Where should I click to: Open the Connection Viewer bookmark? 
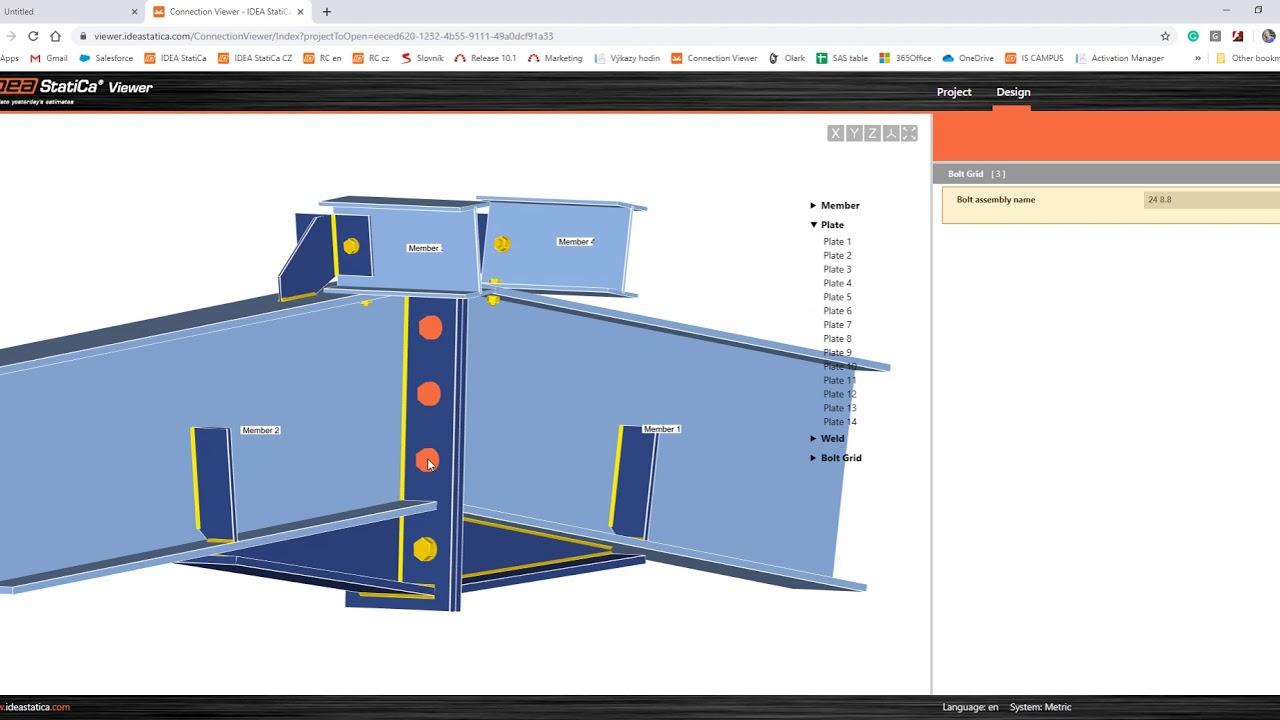click(x=714, y=58)
